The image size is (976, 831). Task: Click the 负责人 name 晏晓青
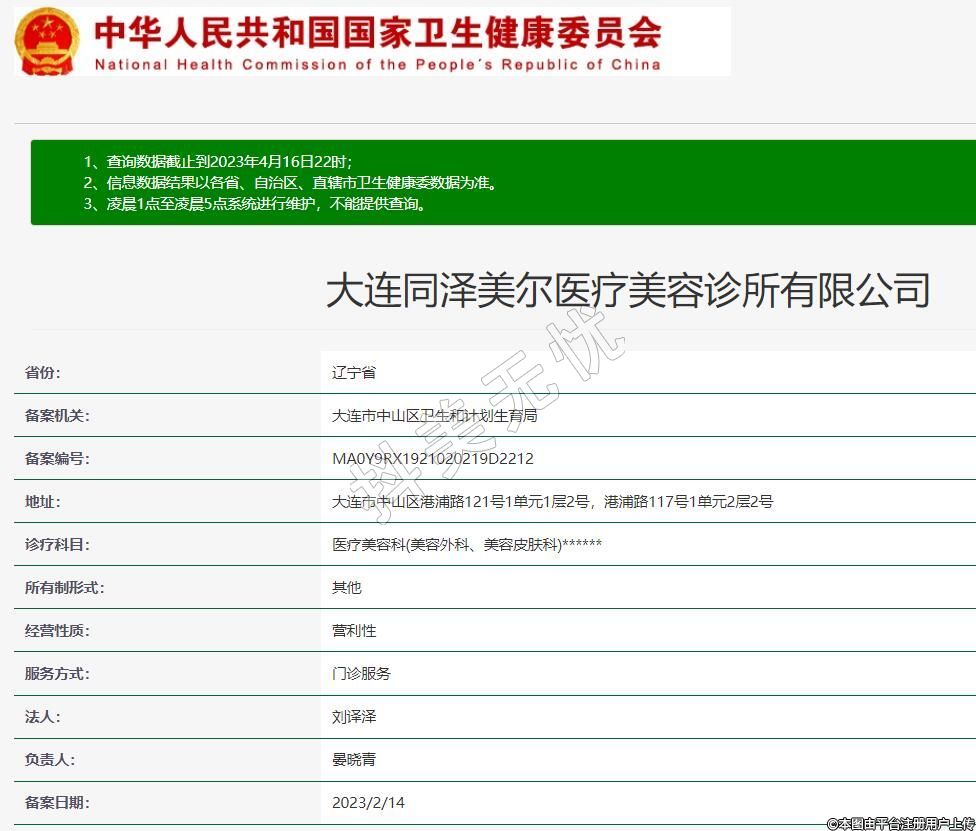pyautogui.click(x=354, y=759)
